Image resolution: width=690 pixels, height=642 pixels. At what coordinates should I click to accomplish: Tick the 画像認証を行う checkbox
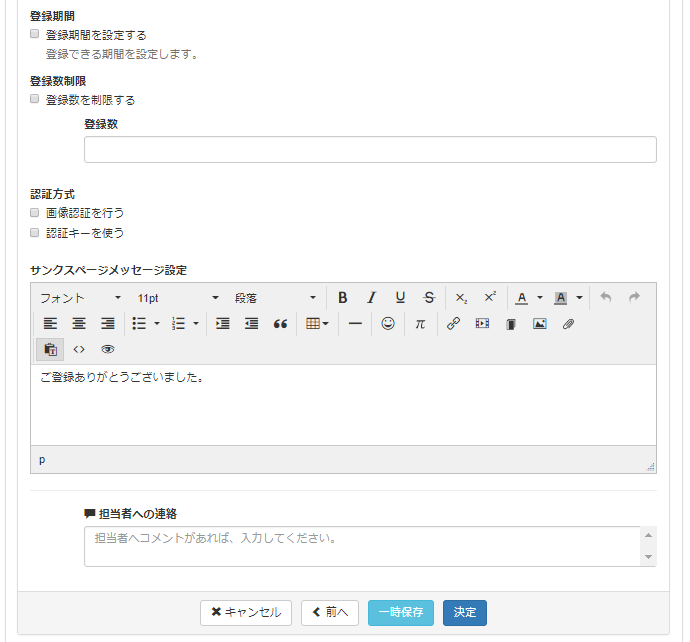tap(35, 213)
